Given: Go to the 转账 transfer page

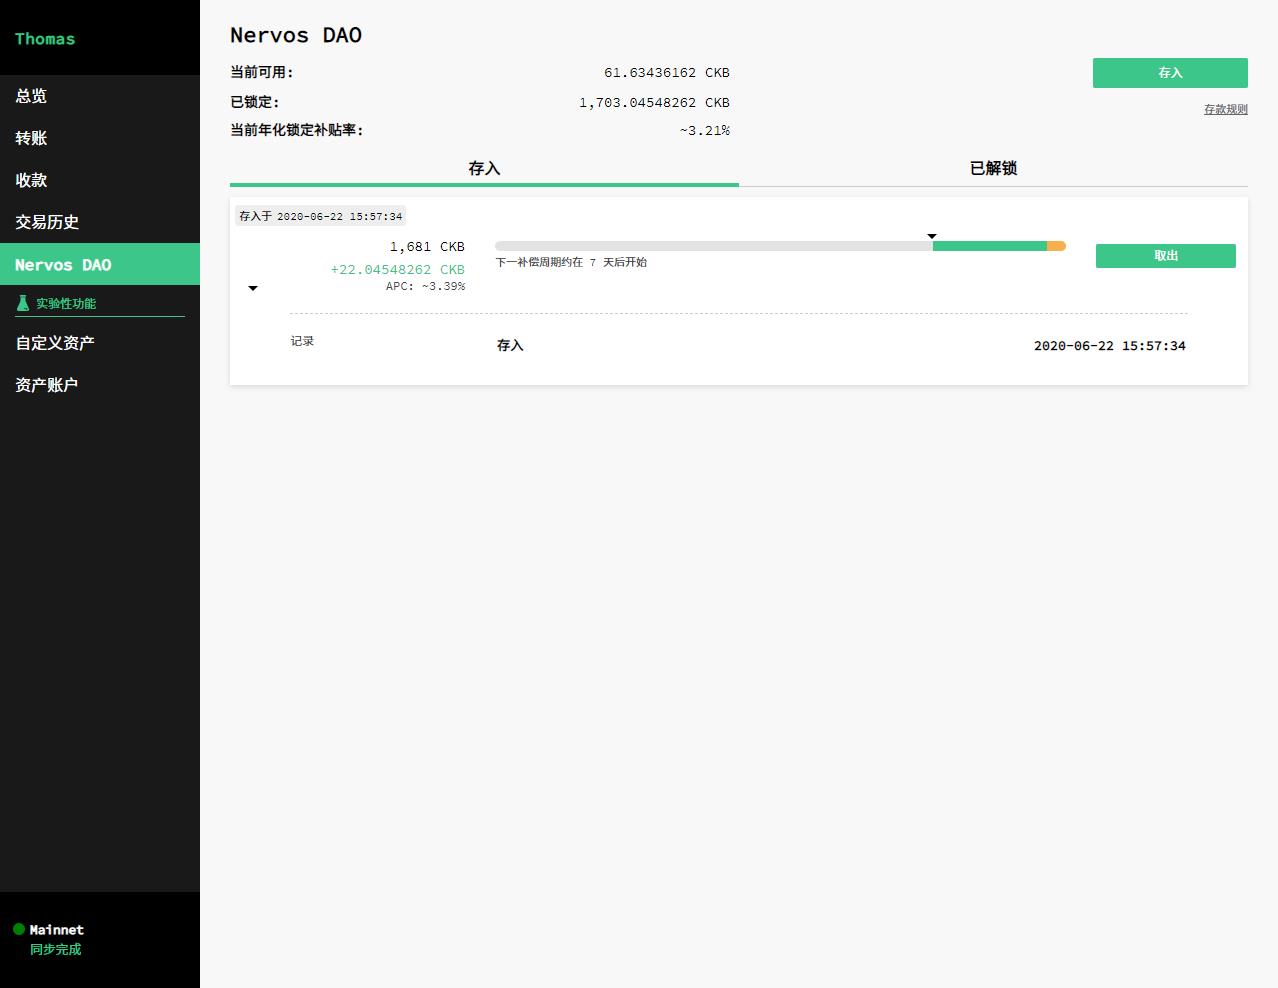Looking at the screenshot, I should point(100,138).
